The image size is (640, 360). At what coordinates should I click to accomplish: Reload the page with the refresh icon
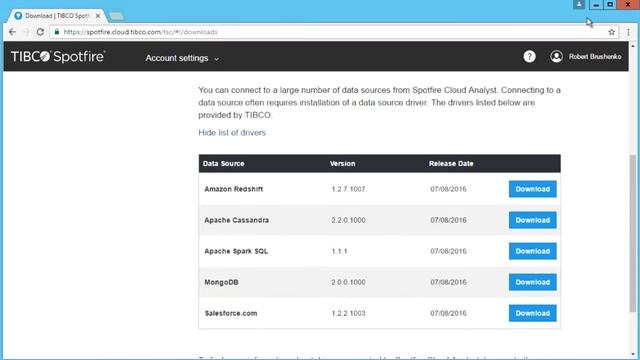coord(40,32)
